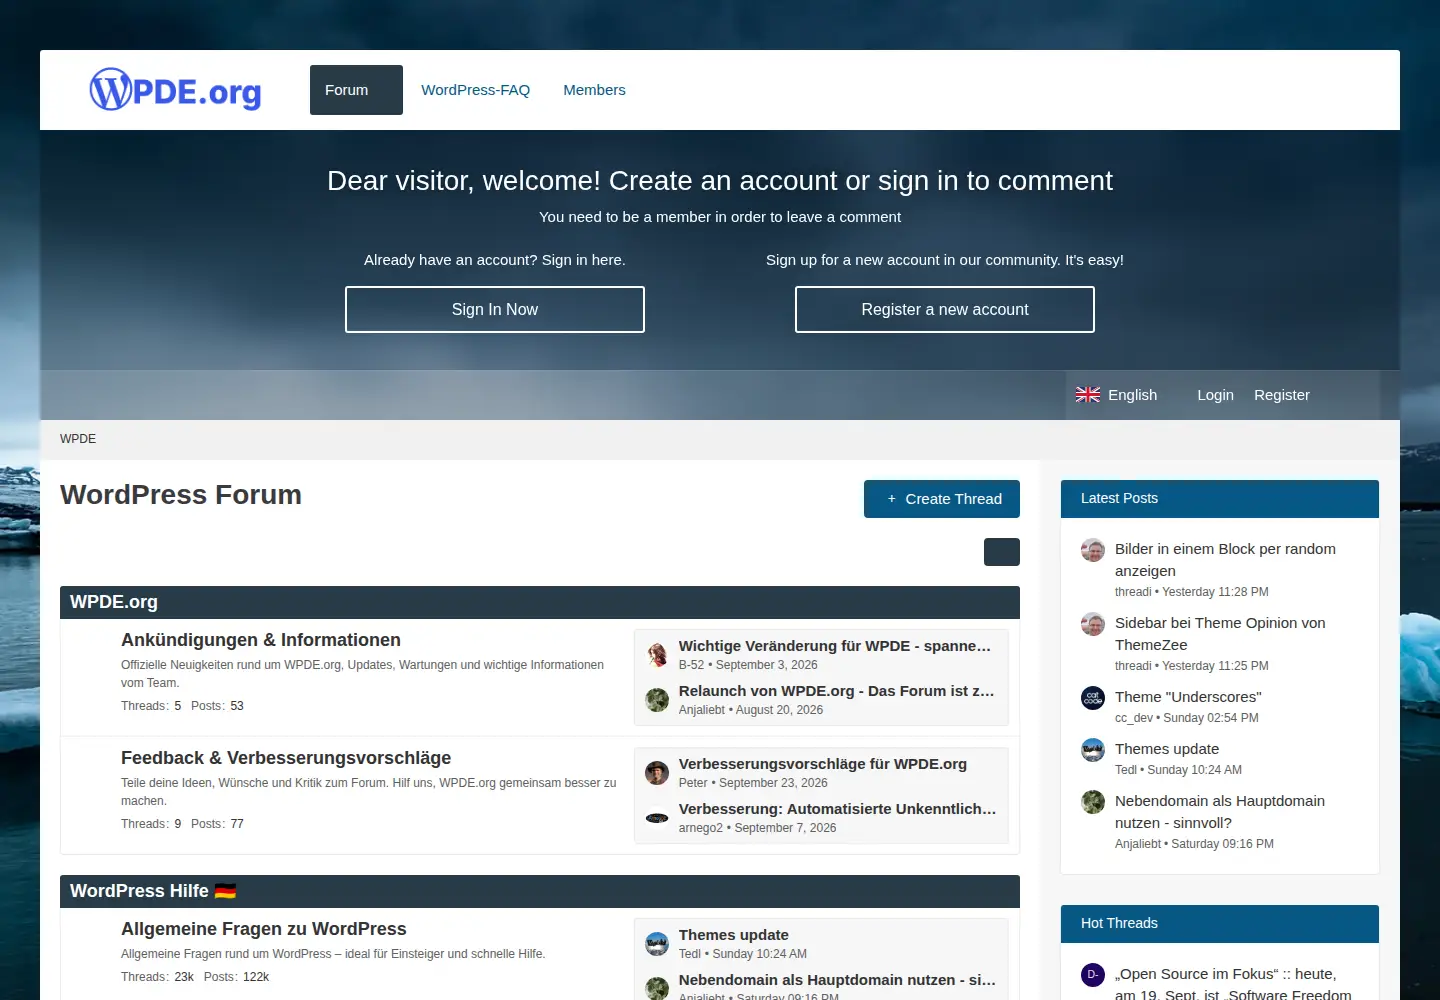1440x1000 pixels.
Task: Open Ankündigungen & Informationen forum
Action: pos(261,640)
